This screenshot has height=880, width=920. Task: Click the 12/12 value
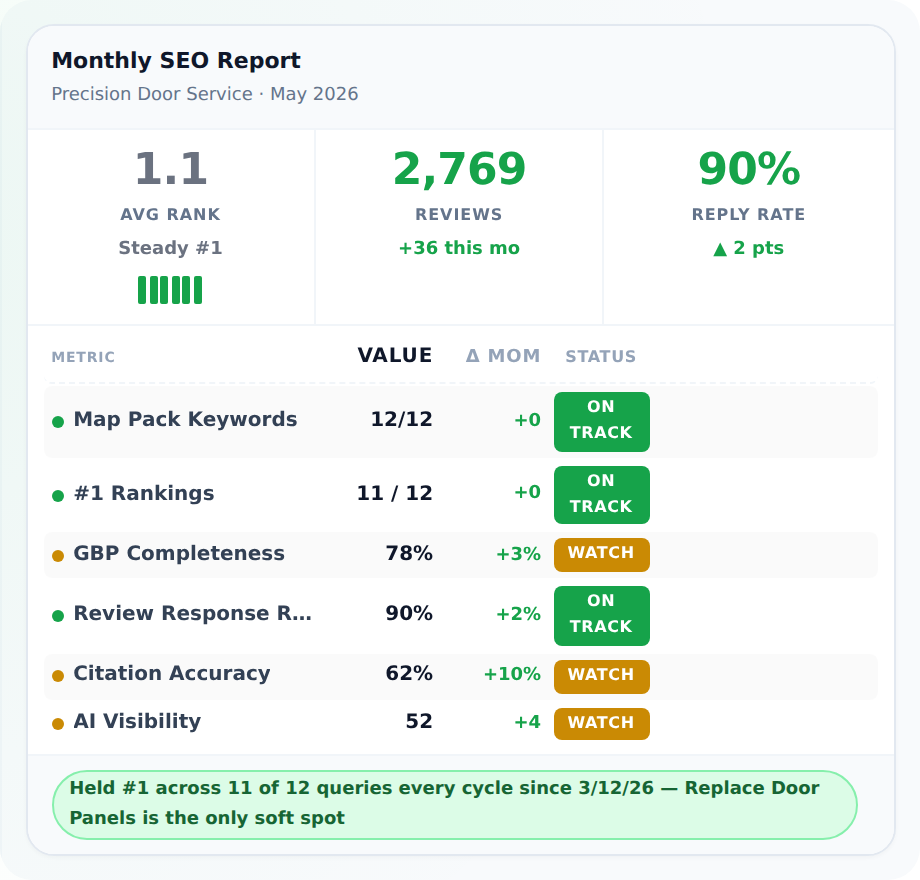click(x=402, y=419)
